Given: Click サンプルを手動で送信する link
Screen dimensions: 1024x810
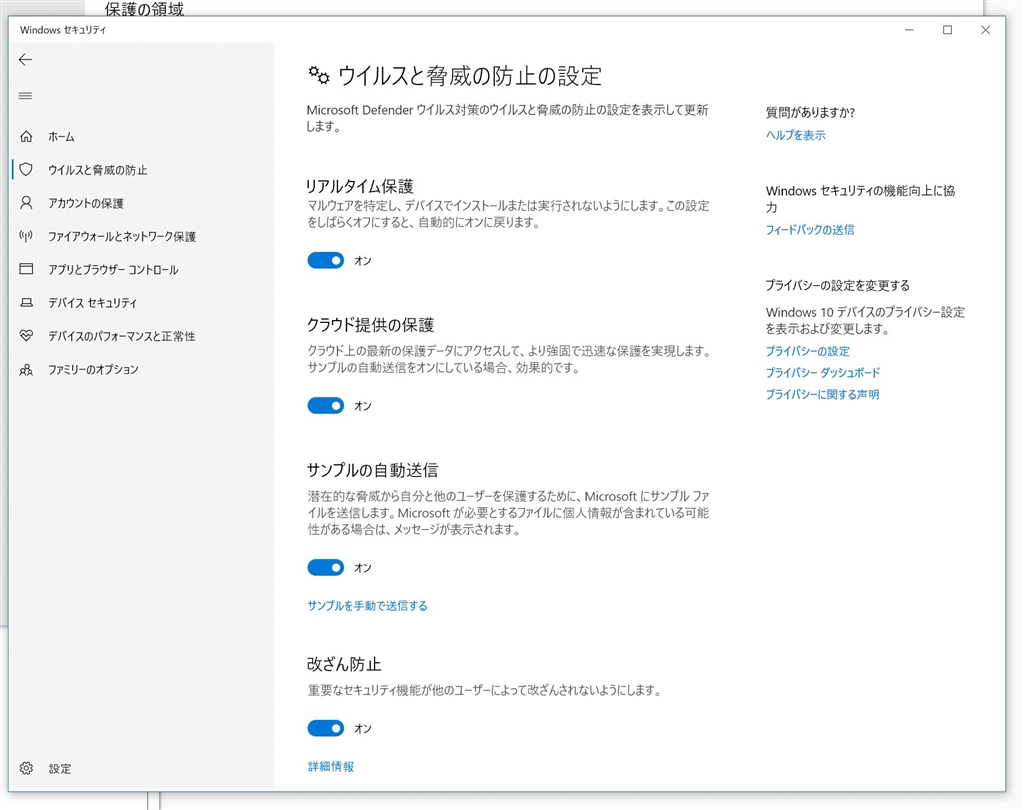Looking at the screenshot, I should (367, 606).
